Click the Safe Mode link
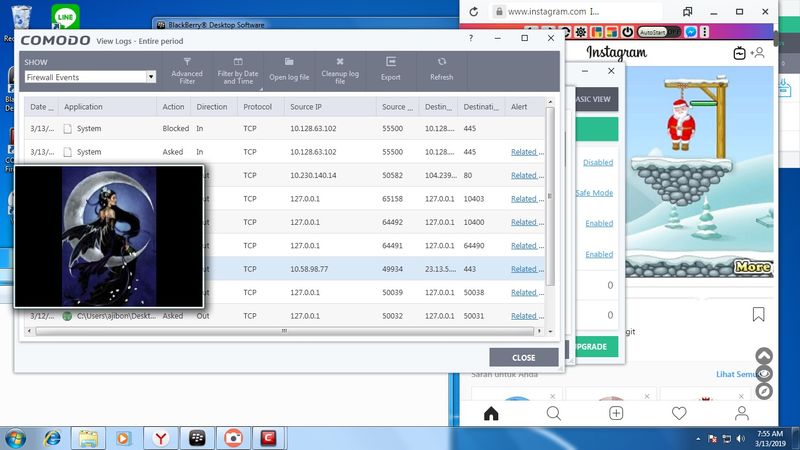Viewport: 800px width, 450px height. click(594, 193)
